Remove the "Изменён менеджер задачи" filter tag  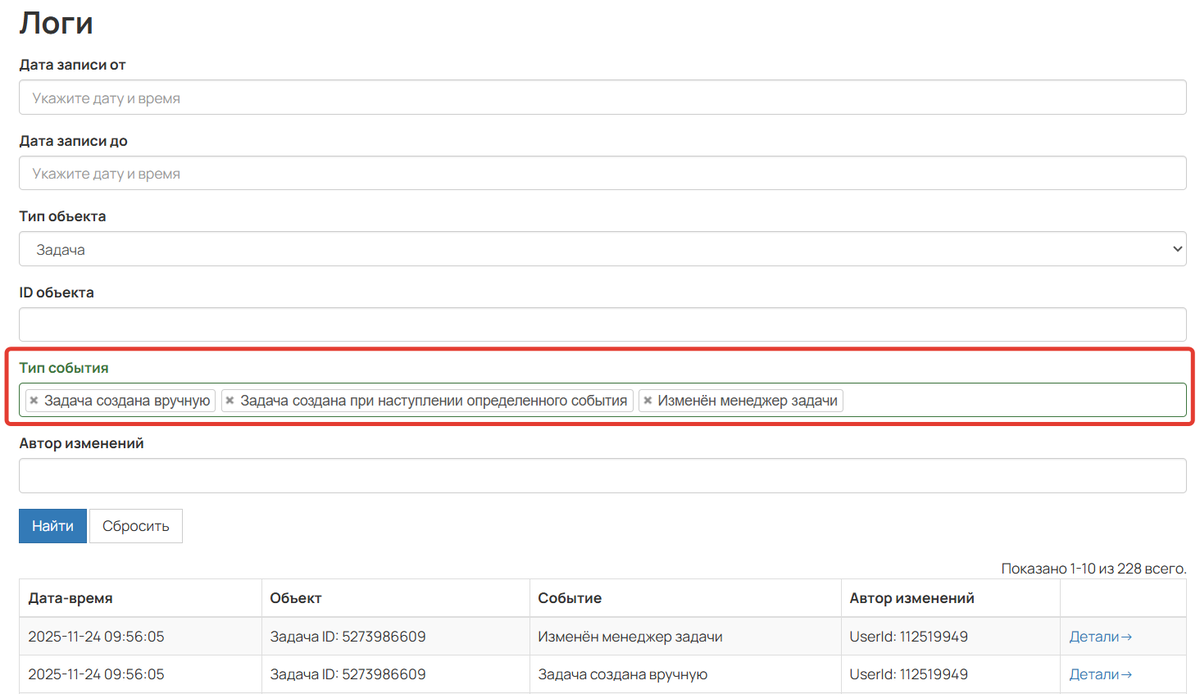[648, 401]
